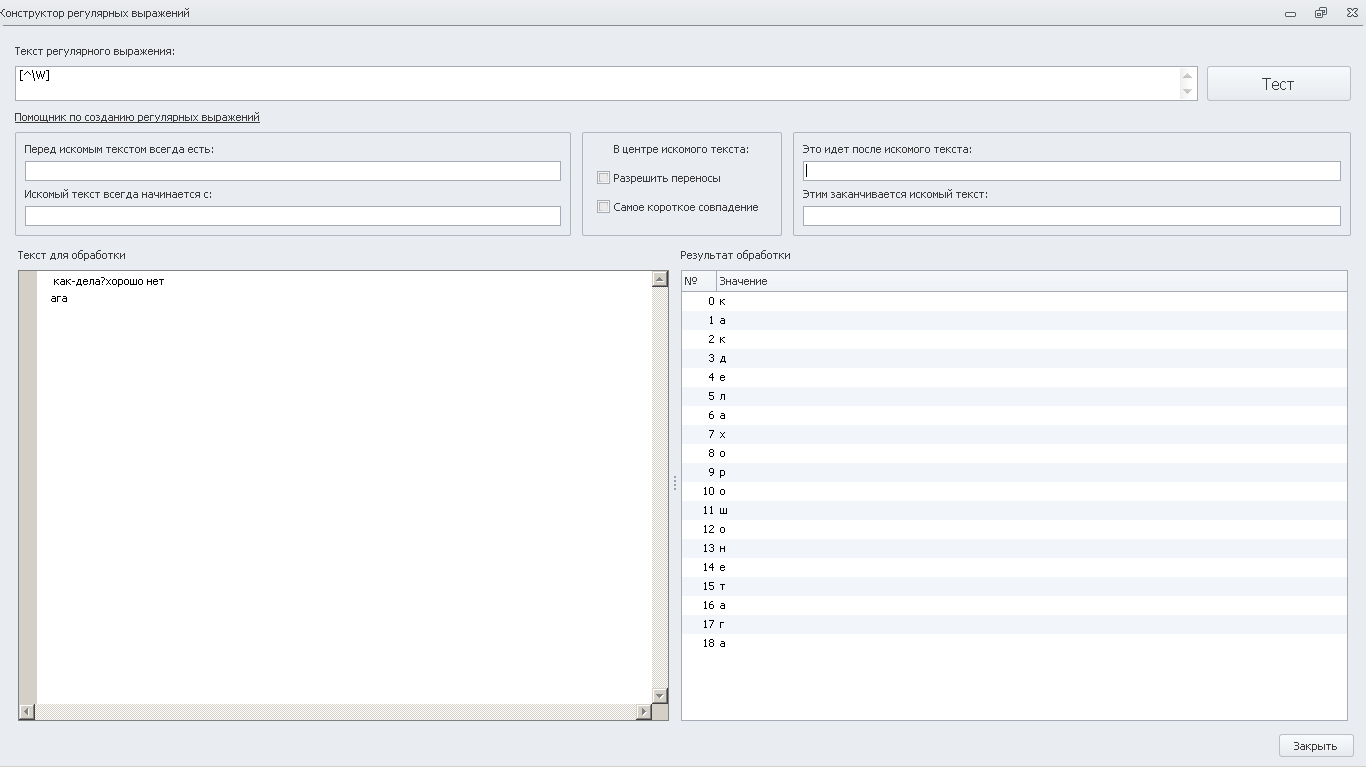Select result row 10 with value о

point(1014,491)
